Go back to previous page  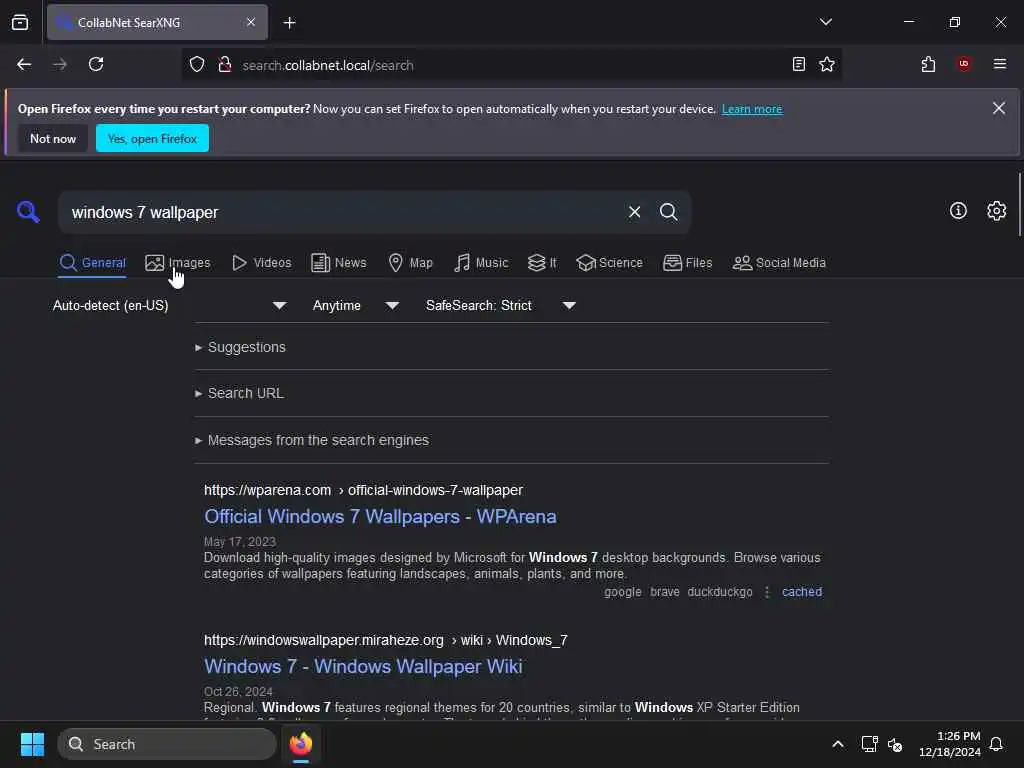click(x=24, y=65)
